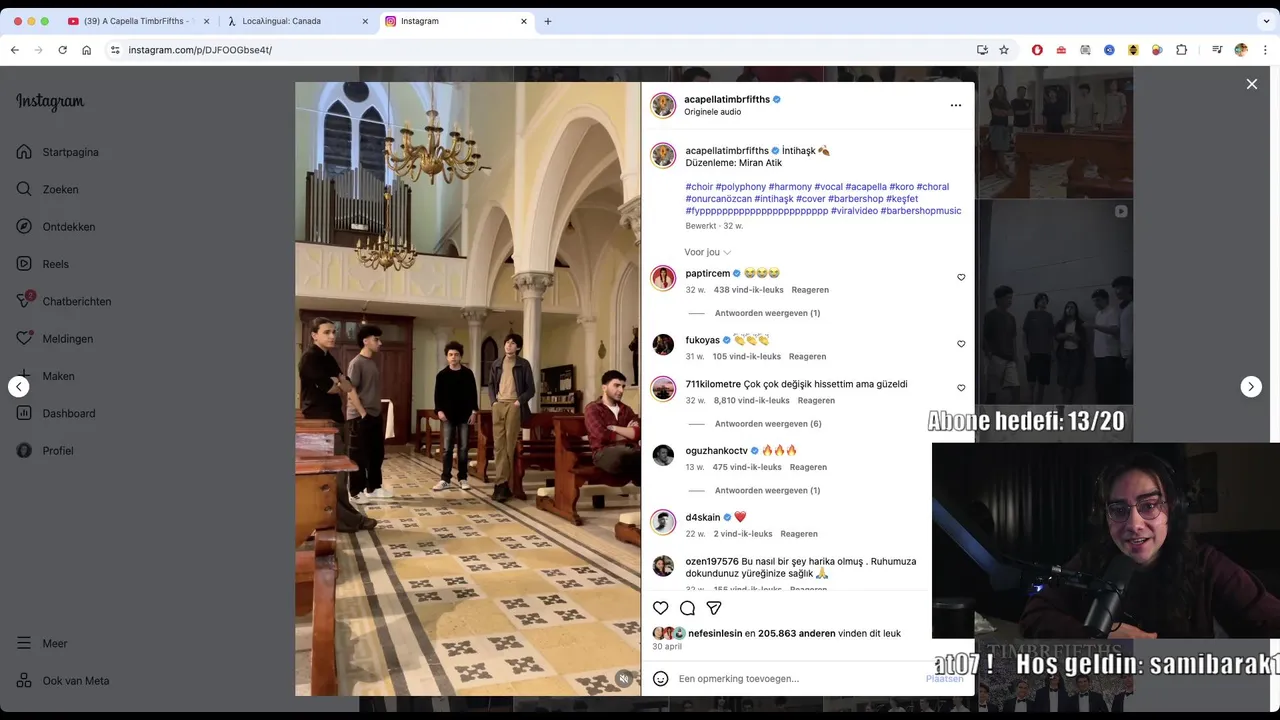This screenshot has height=720, width=1280.
Task: Click the Originele audio link
Action: (712, 112)
